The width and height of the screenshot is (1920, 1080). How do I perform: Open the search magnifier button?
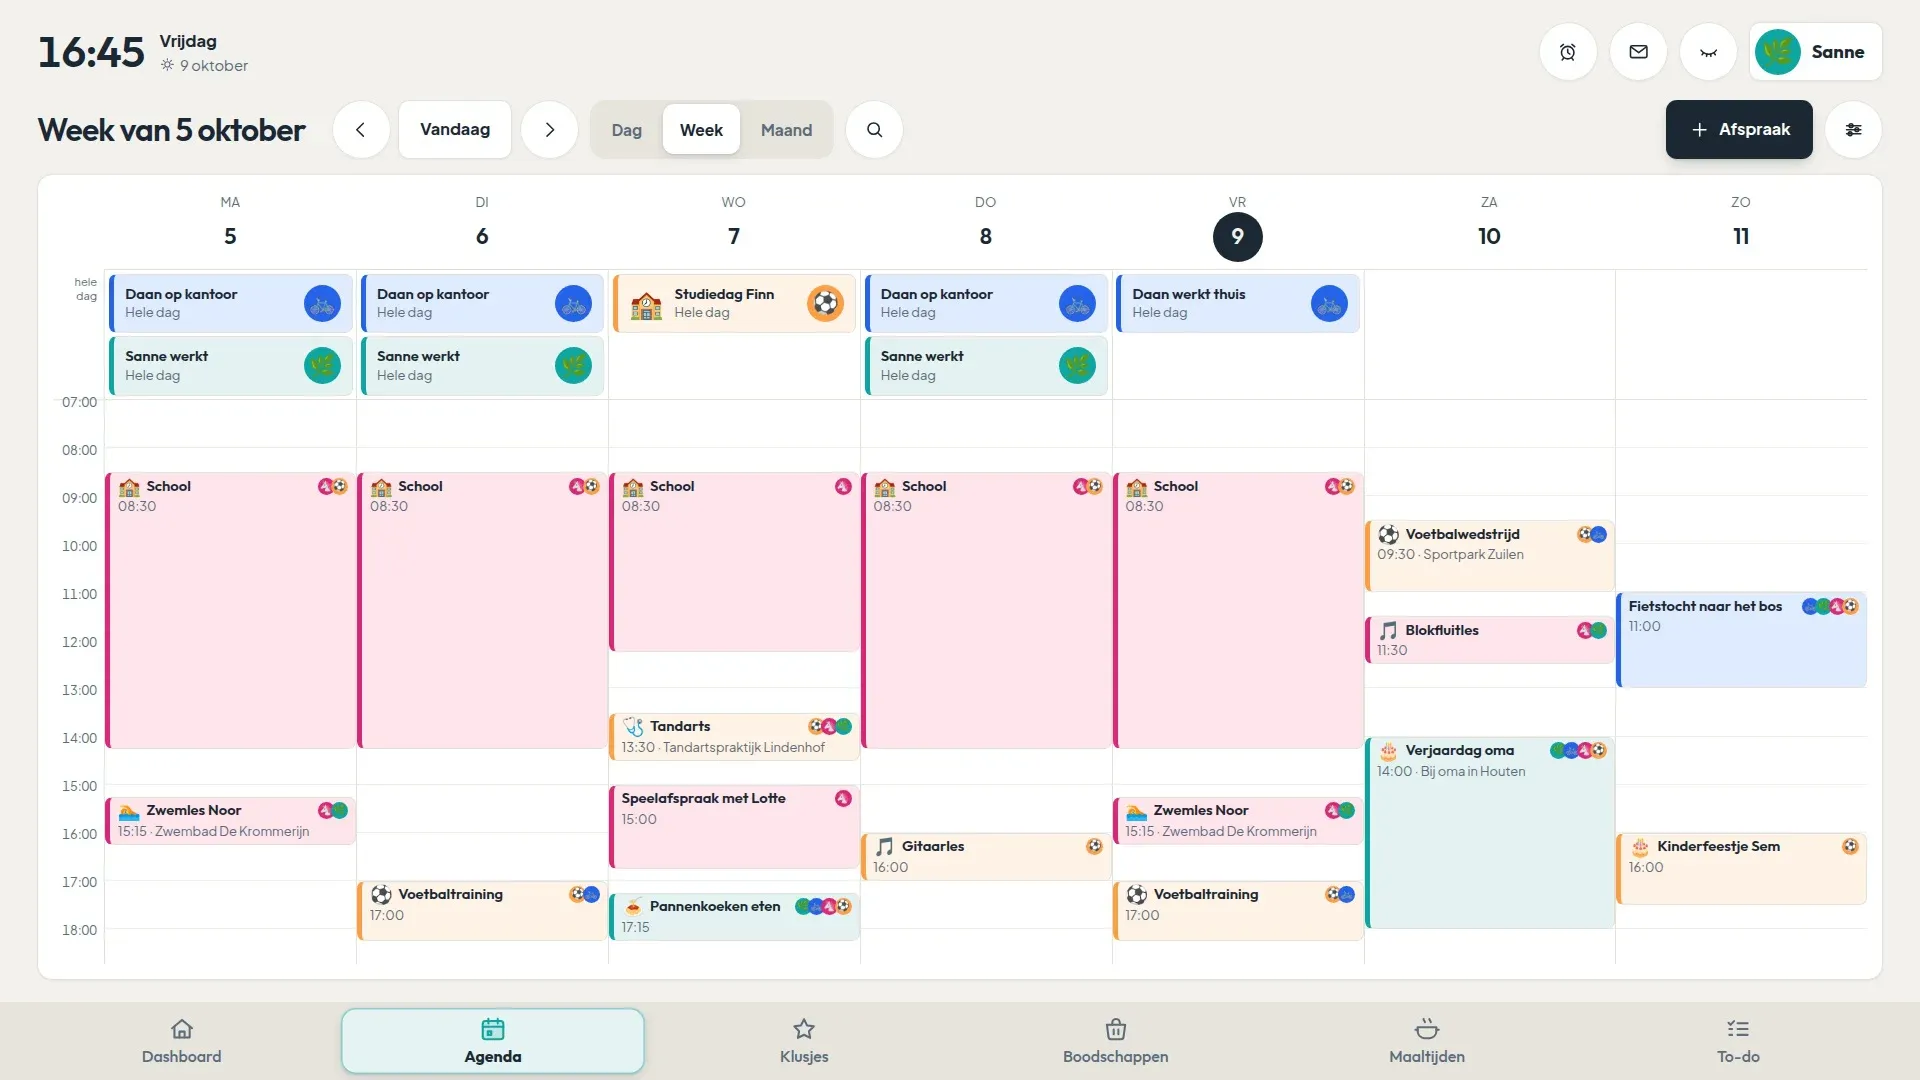click(874, 130)
